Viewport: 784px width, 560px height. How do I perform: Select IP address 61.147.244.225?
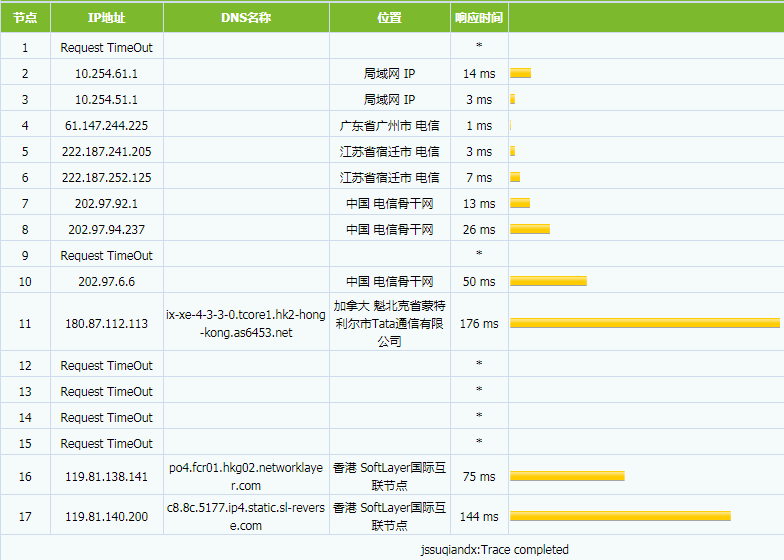pos(106,126)
